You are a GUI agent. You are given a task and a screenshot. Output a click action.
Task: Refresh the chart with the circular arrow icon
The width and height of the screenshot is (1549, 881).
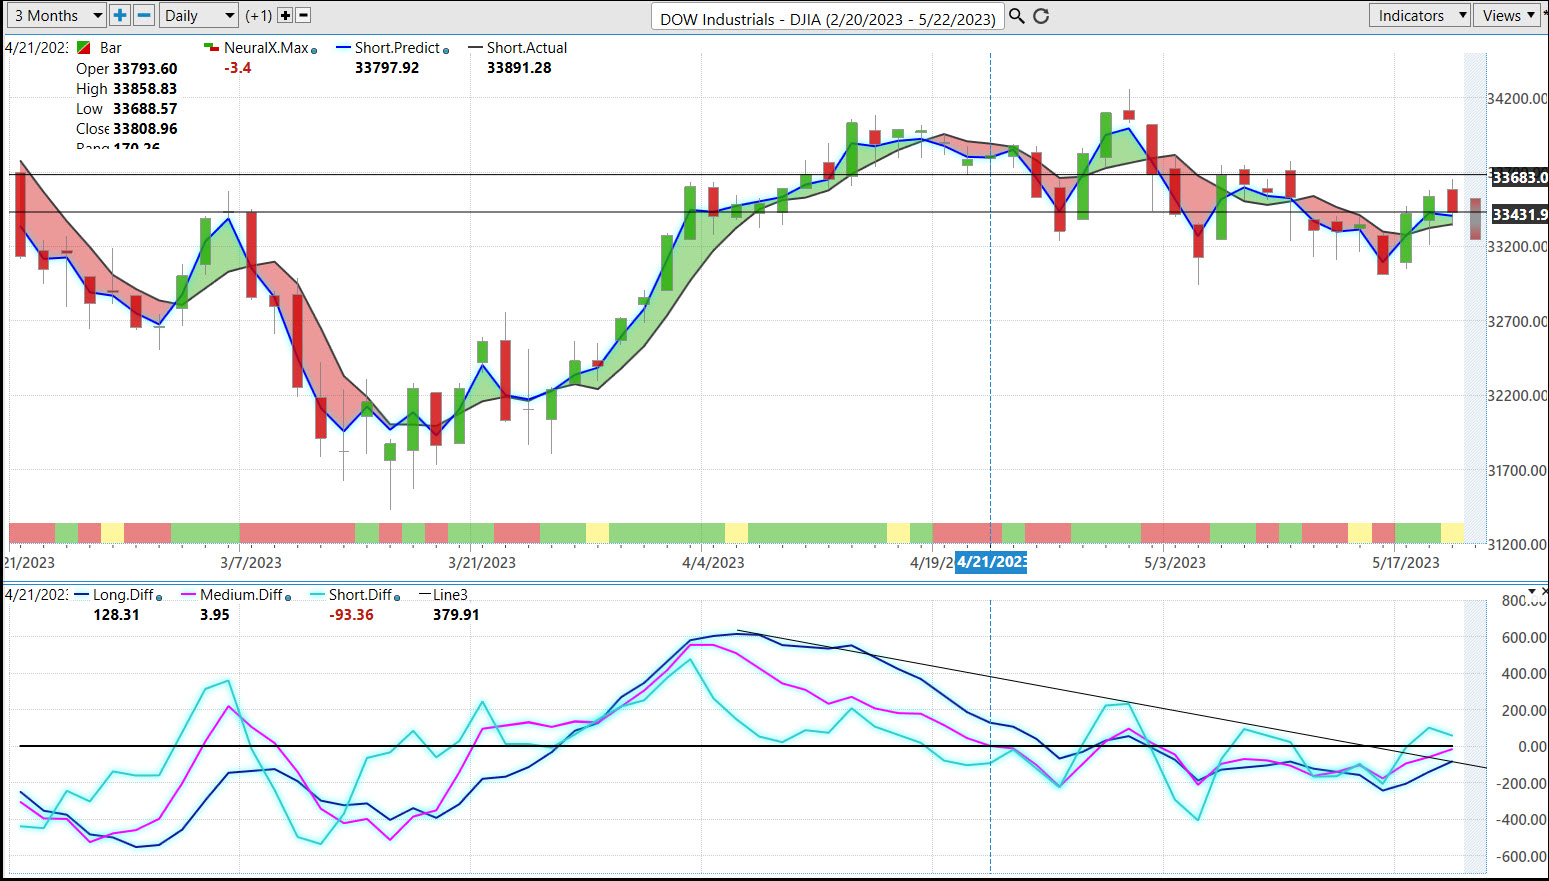[x=1041, y=16]
